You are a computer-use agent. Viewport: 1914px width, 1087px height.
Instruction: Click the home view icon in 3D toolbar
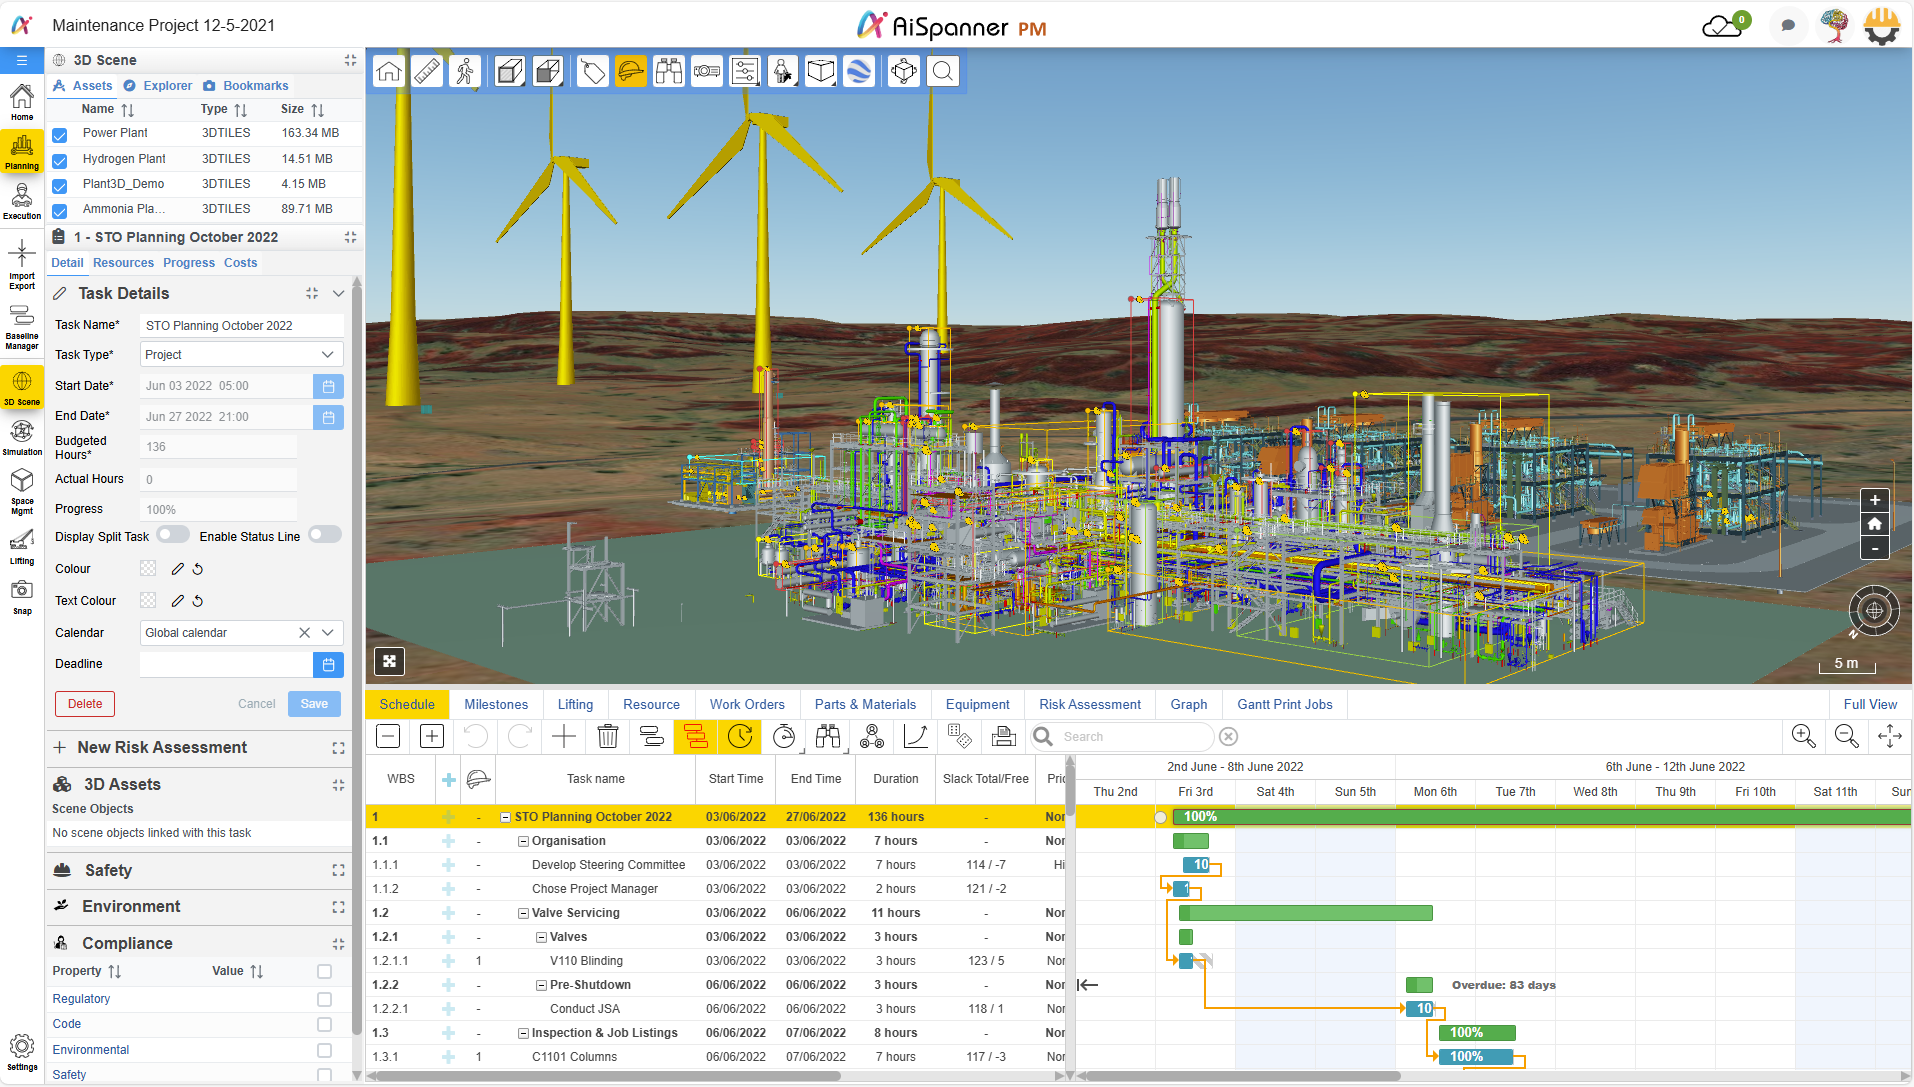[389, 72]
